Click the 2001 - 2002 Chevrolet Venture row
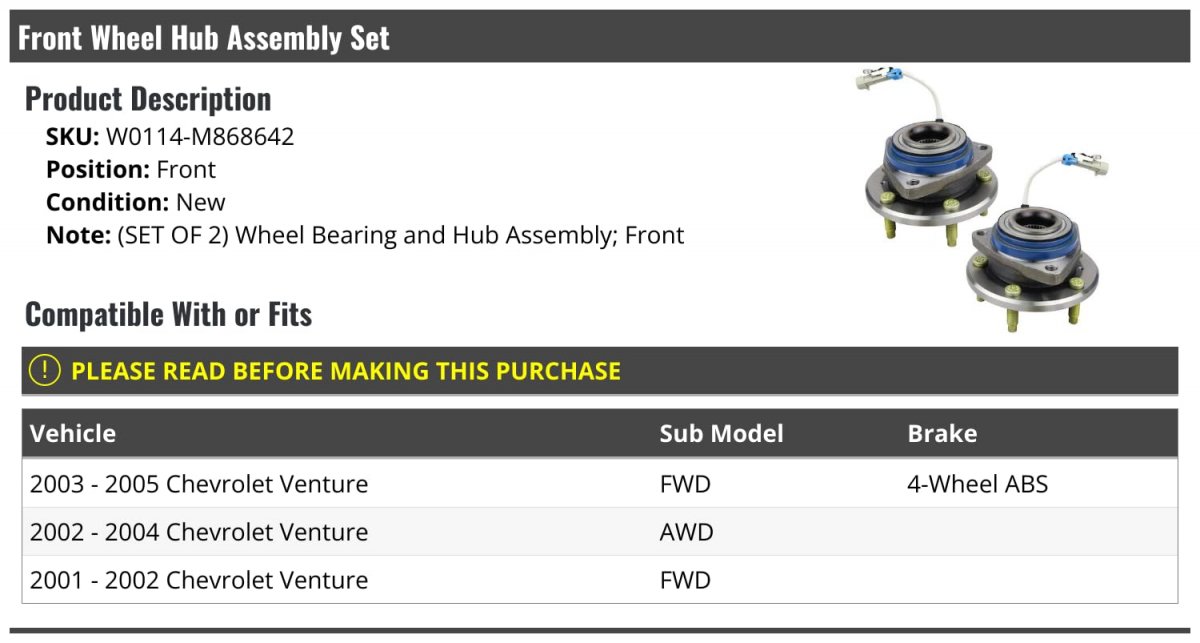This screenshot has width=1200, height=643. 199,580
